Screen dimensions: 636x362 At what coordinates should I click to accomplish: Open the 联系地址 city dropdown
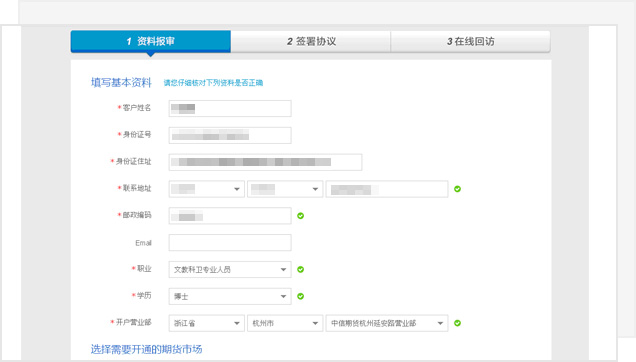click(285, 189)
